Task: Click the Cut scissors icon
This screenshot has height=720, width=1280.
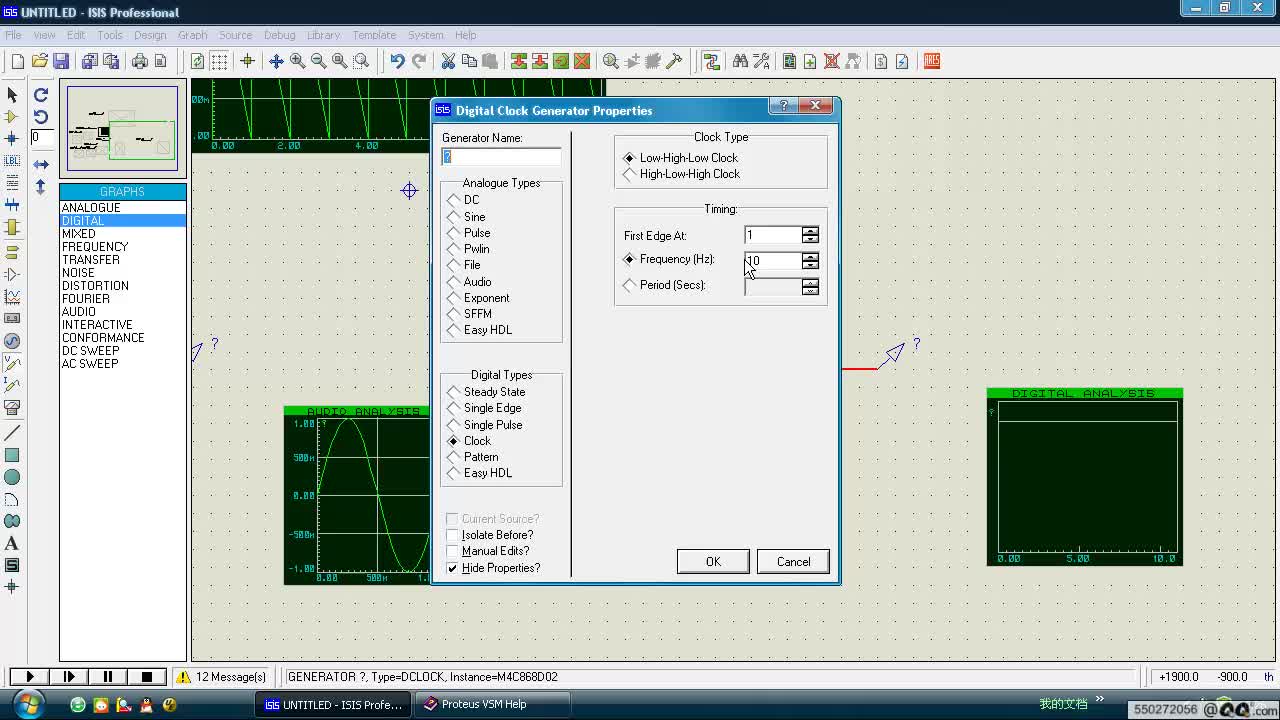Action: 448,61
